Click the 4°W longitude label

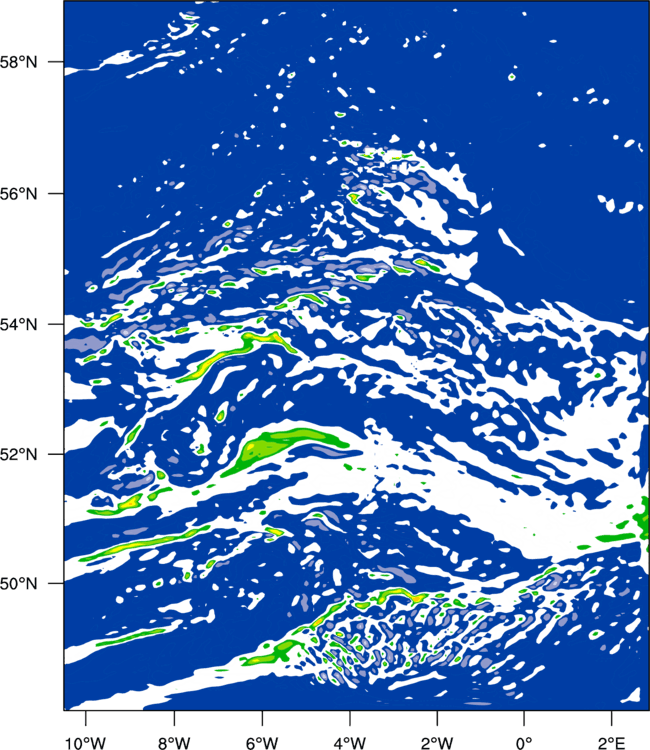point(350,743)
